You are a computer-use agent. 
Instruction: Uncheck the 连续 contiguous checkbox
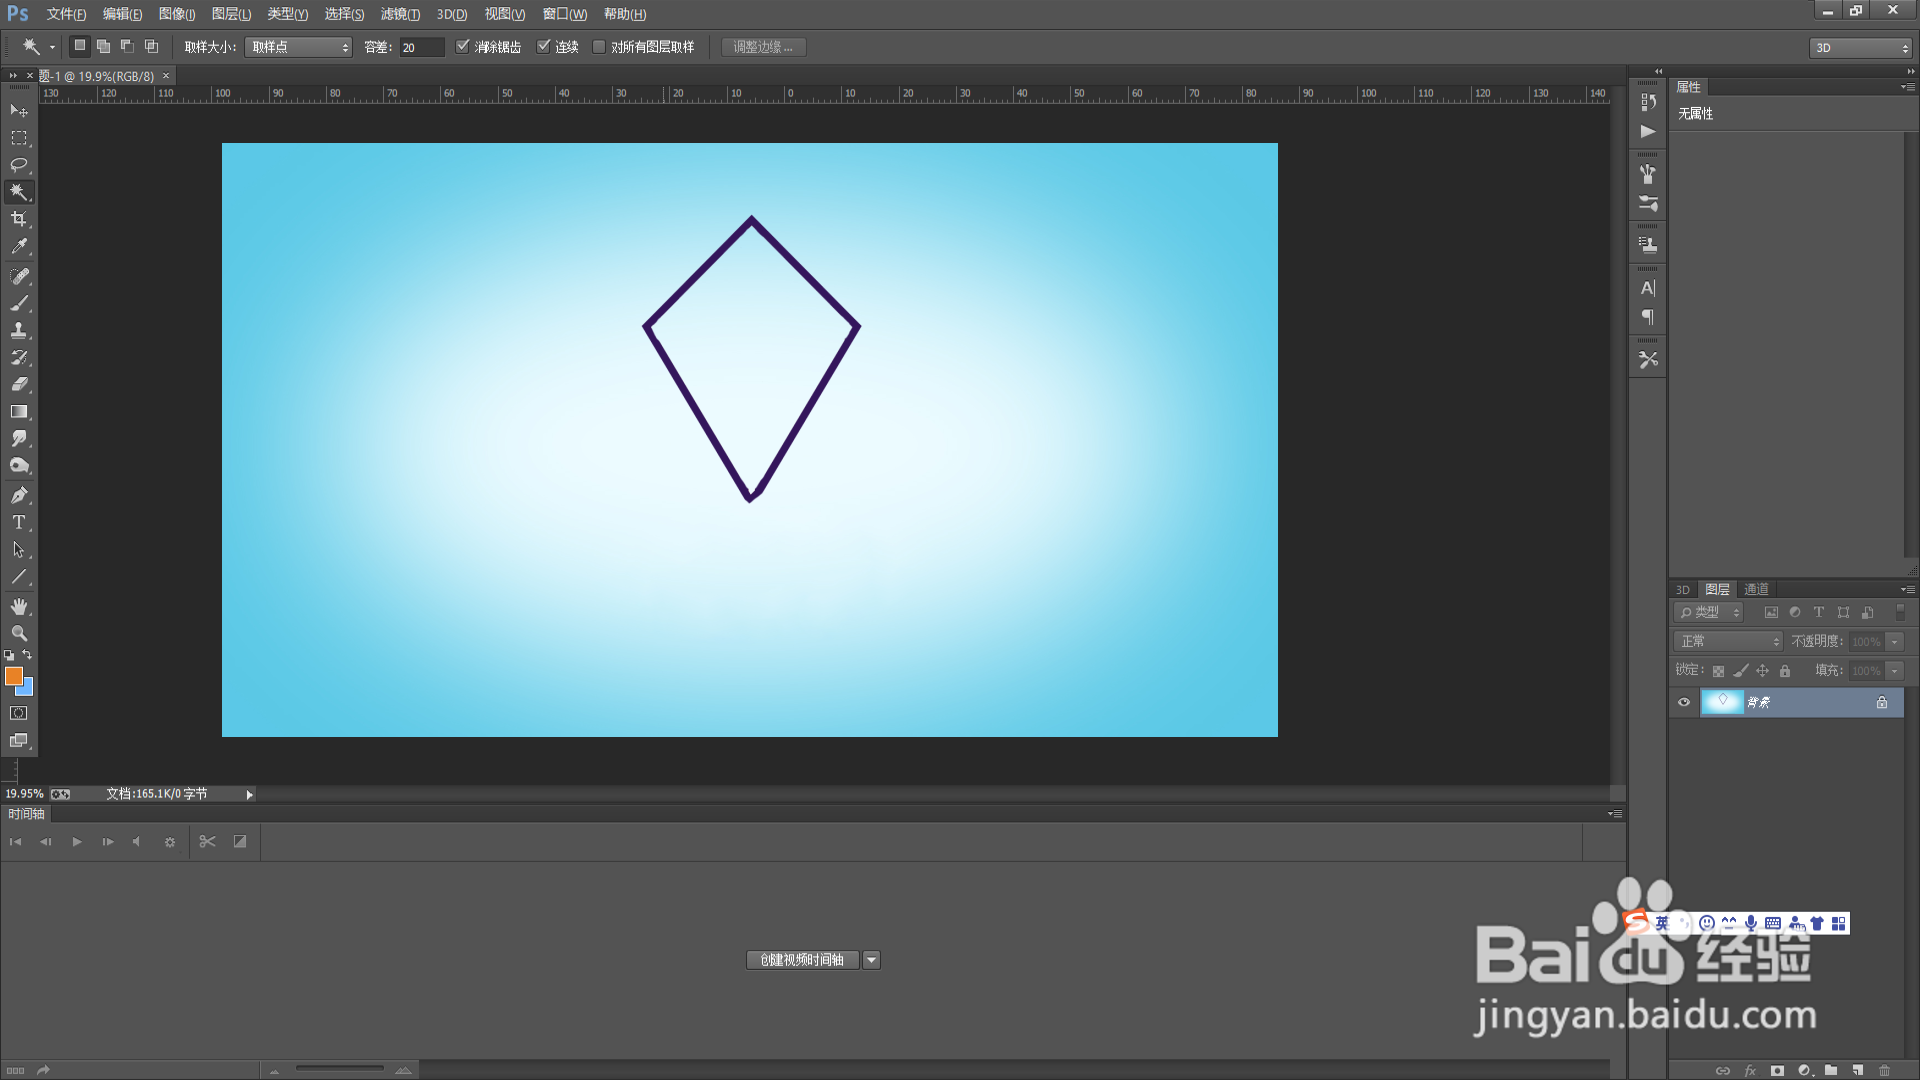pyautogui.click(x=544, y=47)
